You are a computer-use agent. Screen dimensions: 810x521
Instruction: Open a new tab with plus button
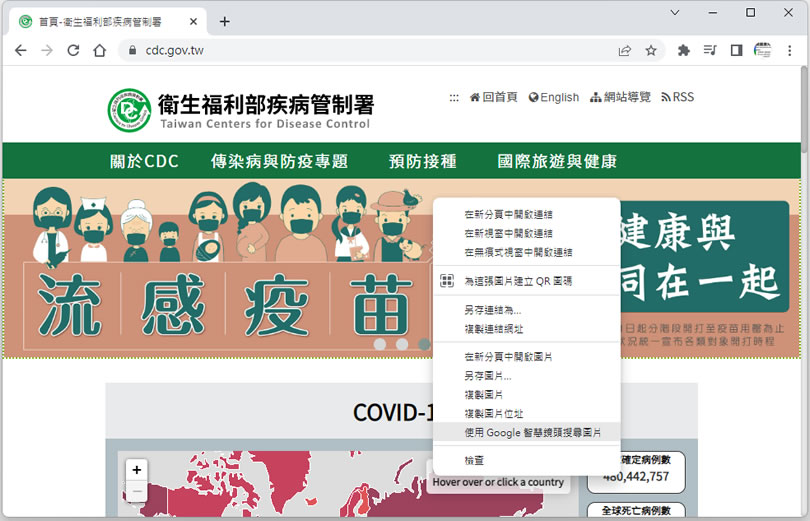[x=225, y=21]
